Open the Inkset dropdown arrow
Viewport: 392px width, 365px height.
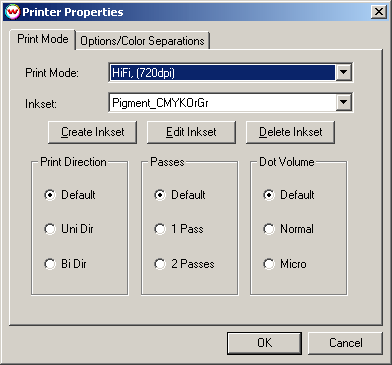[343, 103]
